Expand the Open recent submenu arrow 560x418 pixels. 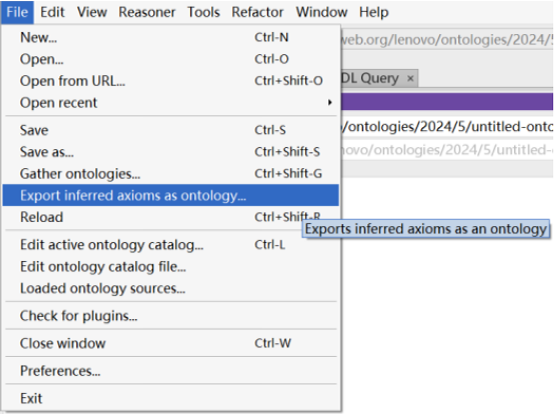pos(330,103)
